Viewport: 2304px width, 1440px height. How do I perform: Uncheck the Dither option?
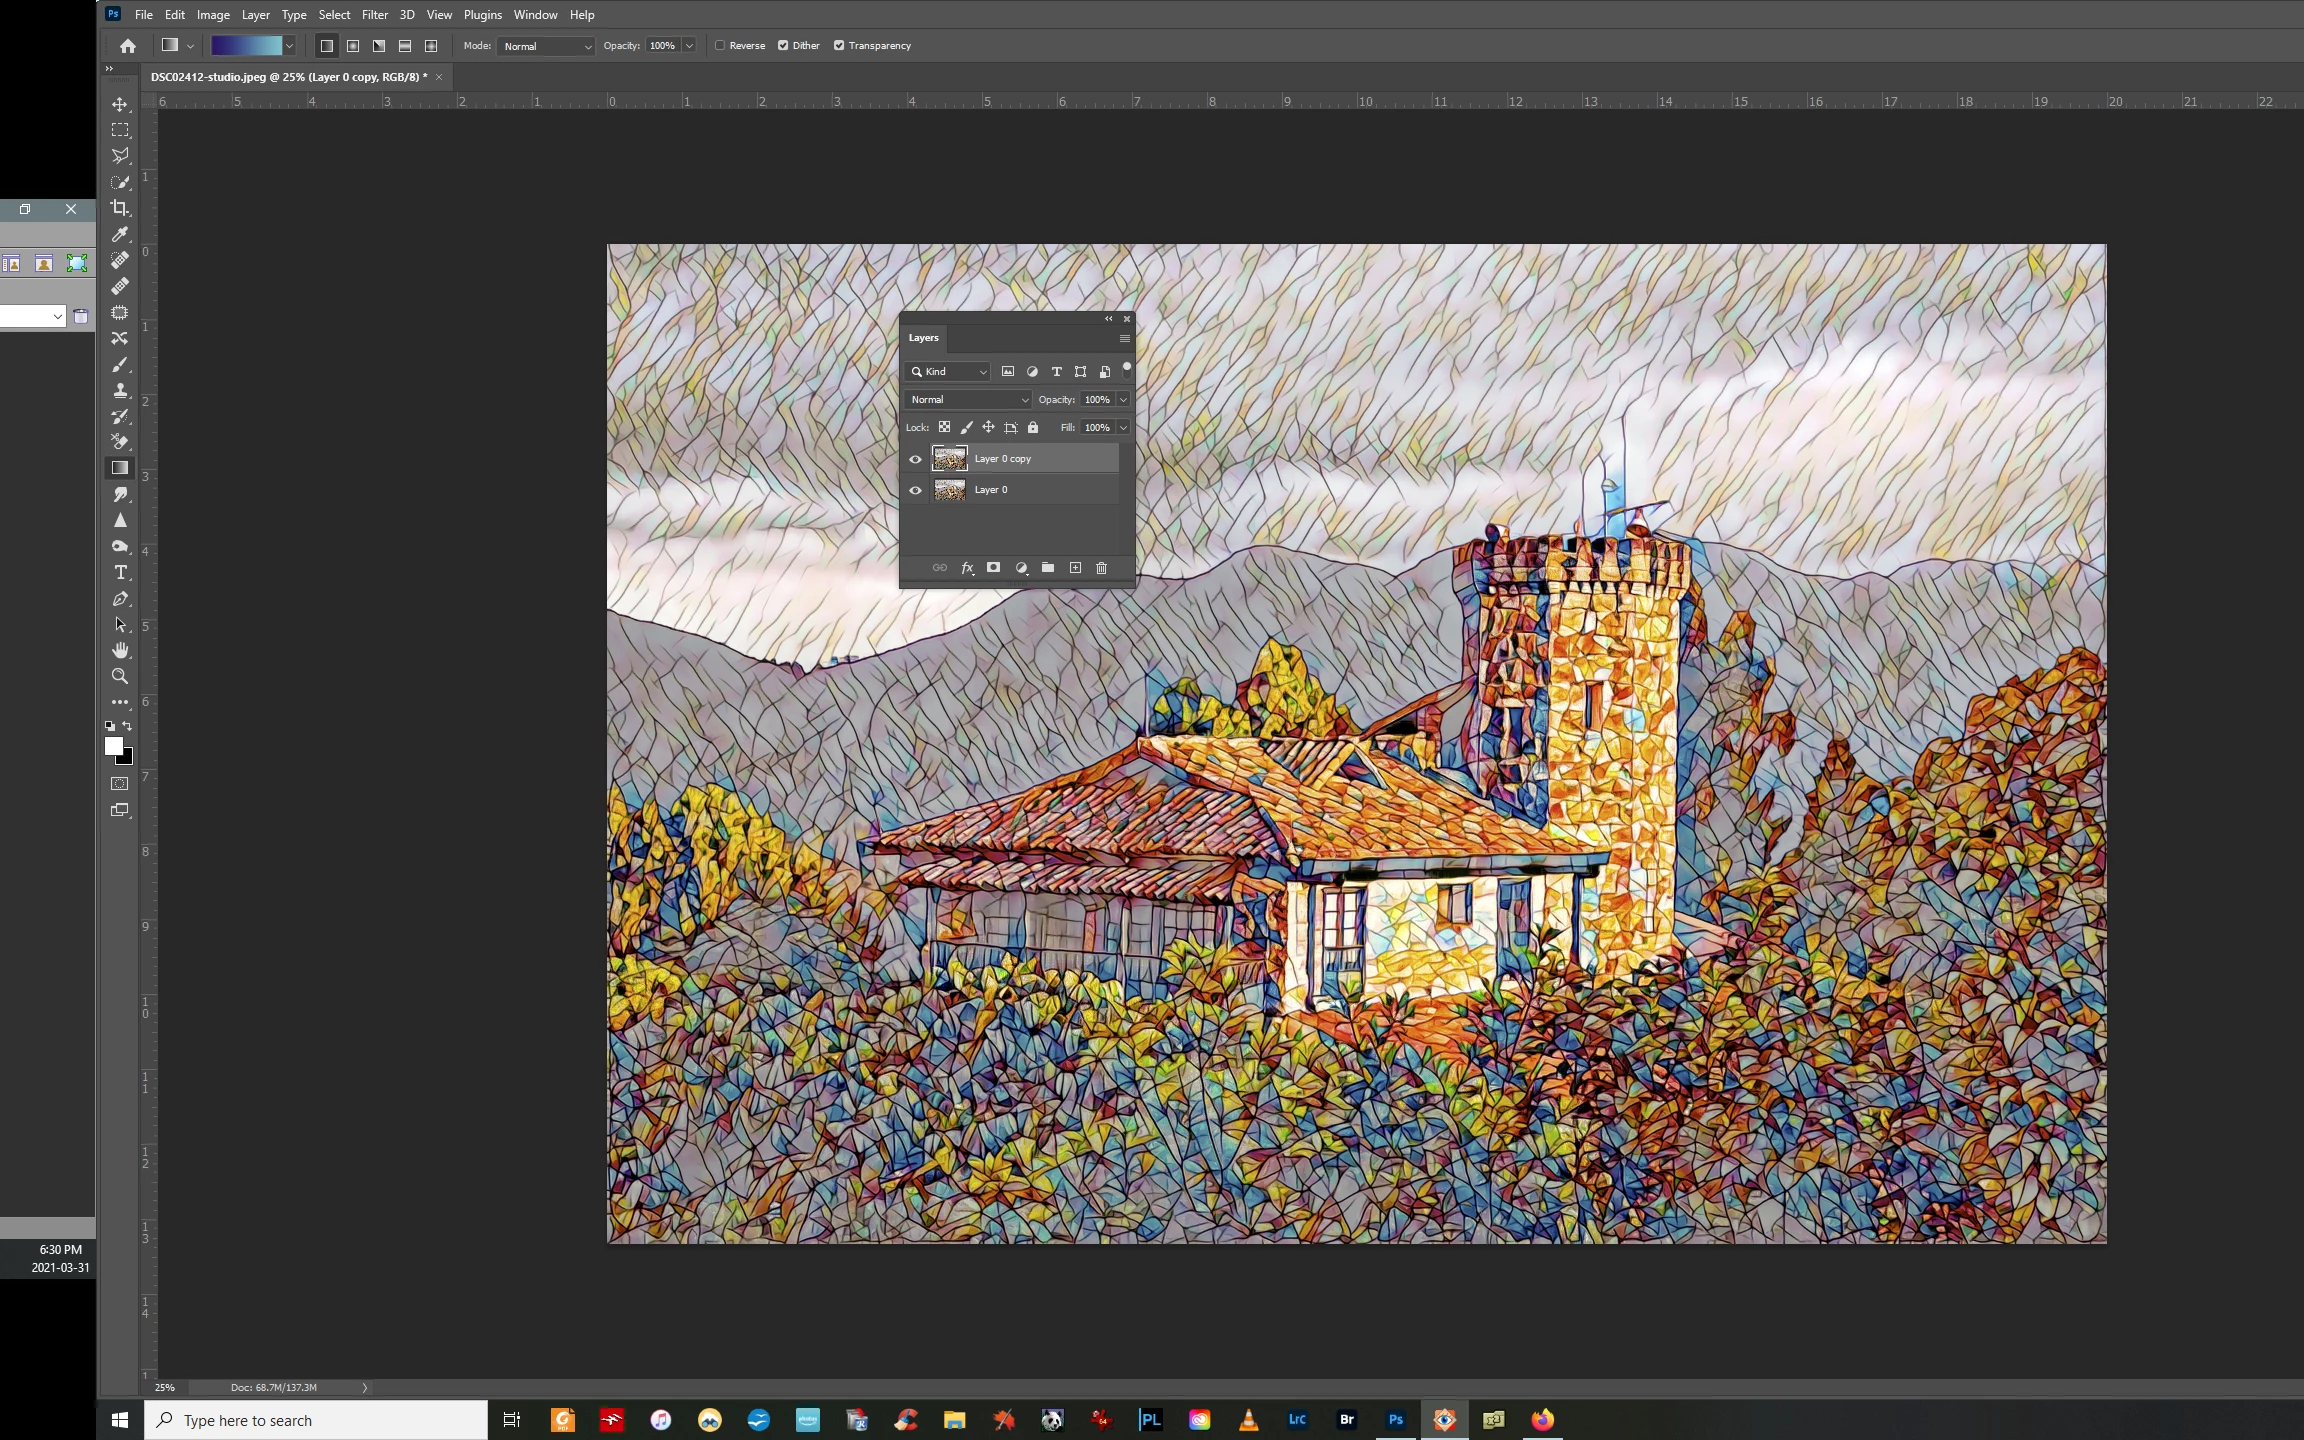[783, 46]
